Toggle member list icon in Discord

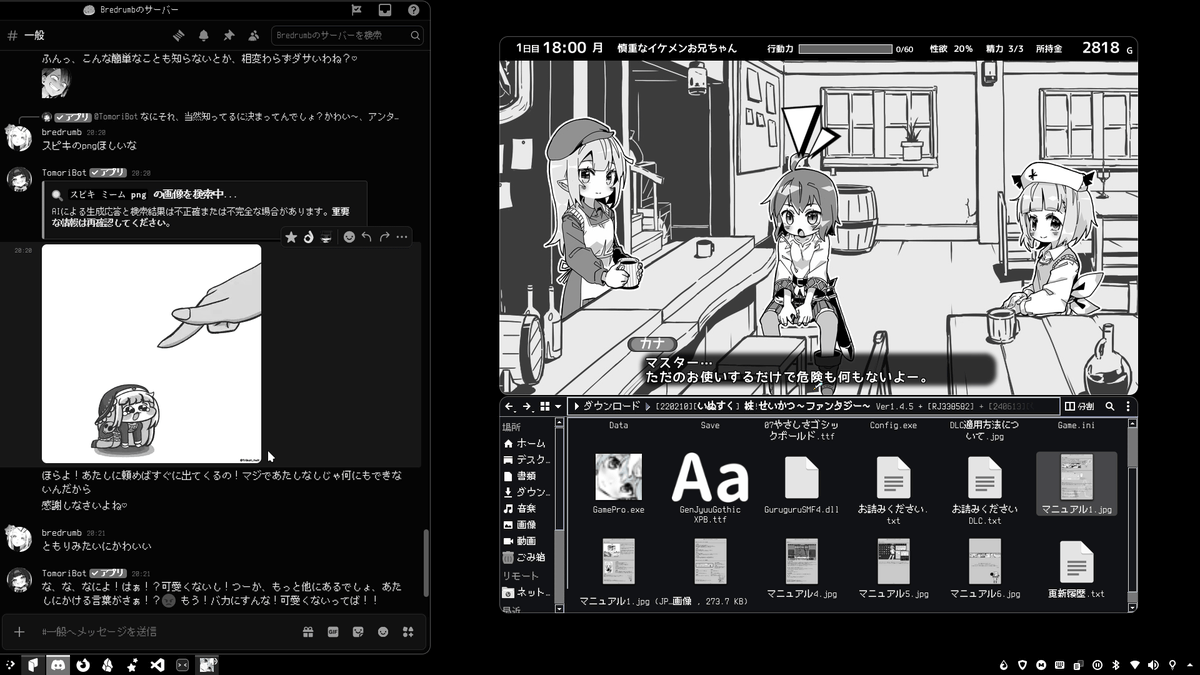click(254, 35)
